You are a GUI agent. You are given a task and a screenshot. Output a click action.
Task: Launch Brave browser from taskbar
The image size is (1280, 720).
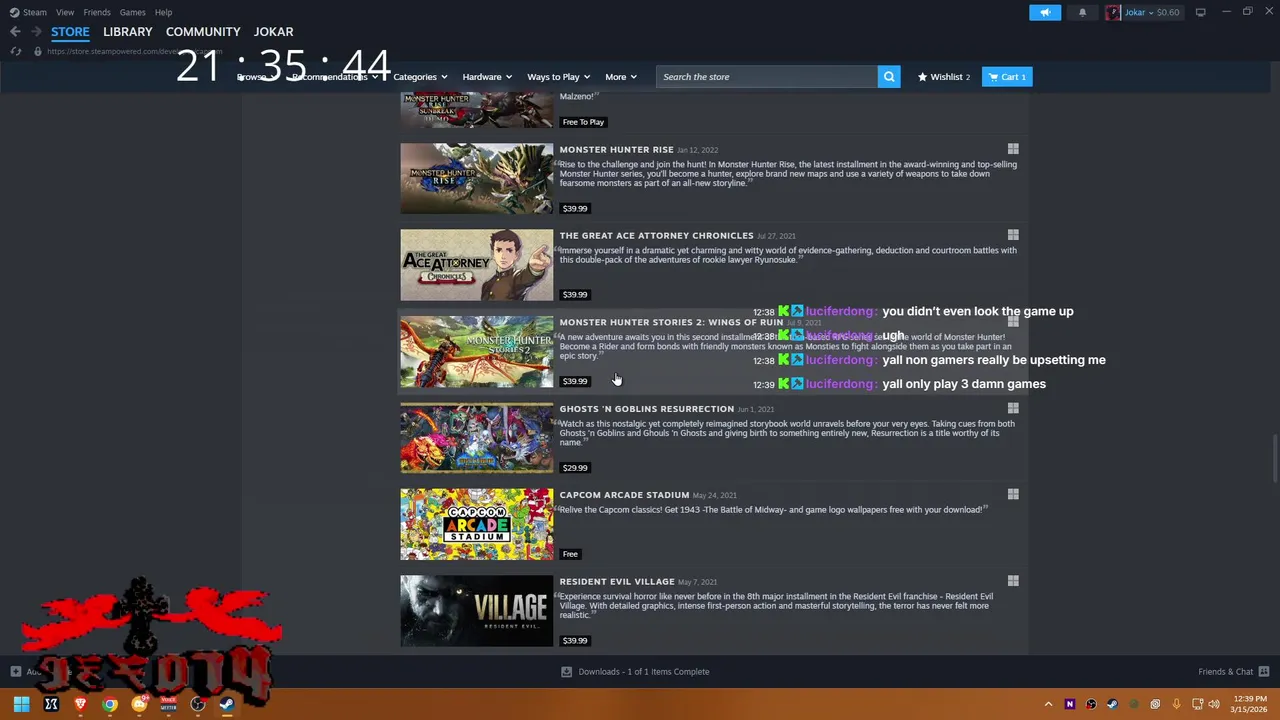pos(80,704)
